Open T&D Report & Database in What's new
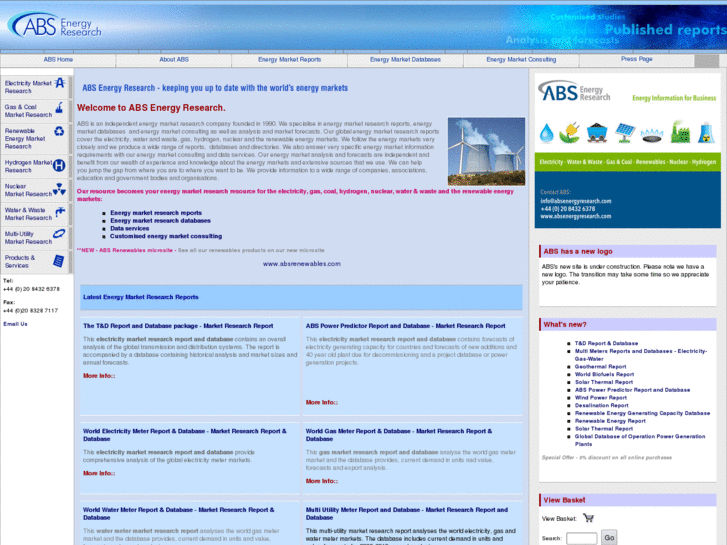727x545 pixels. (x=606, y=343)
